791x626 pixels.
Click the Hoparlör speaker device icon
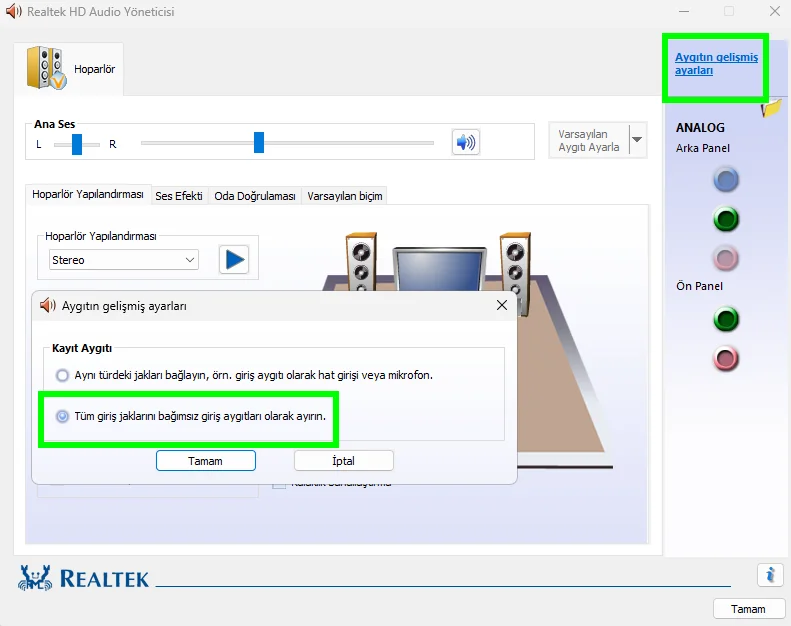[46, 68]
